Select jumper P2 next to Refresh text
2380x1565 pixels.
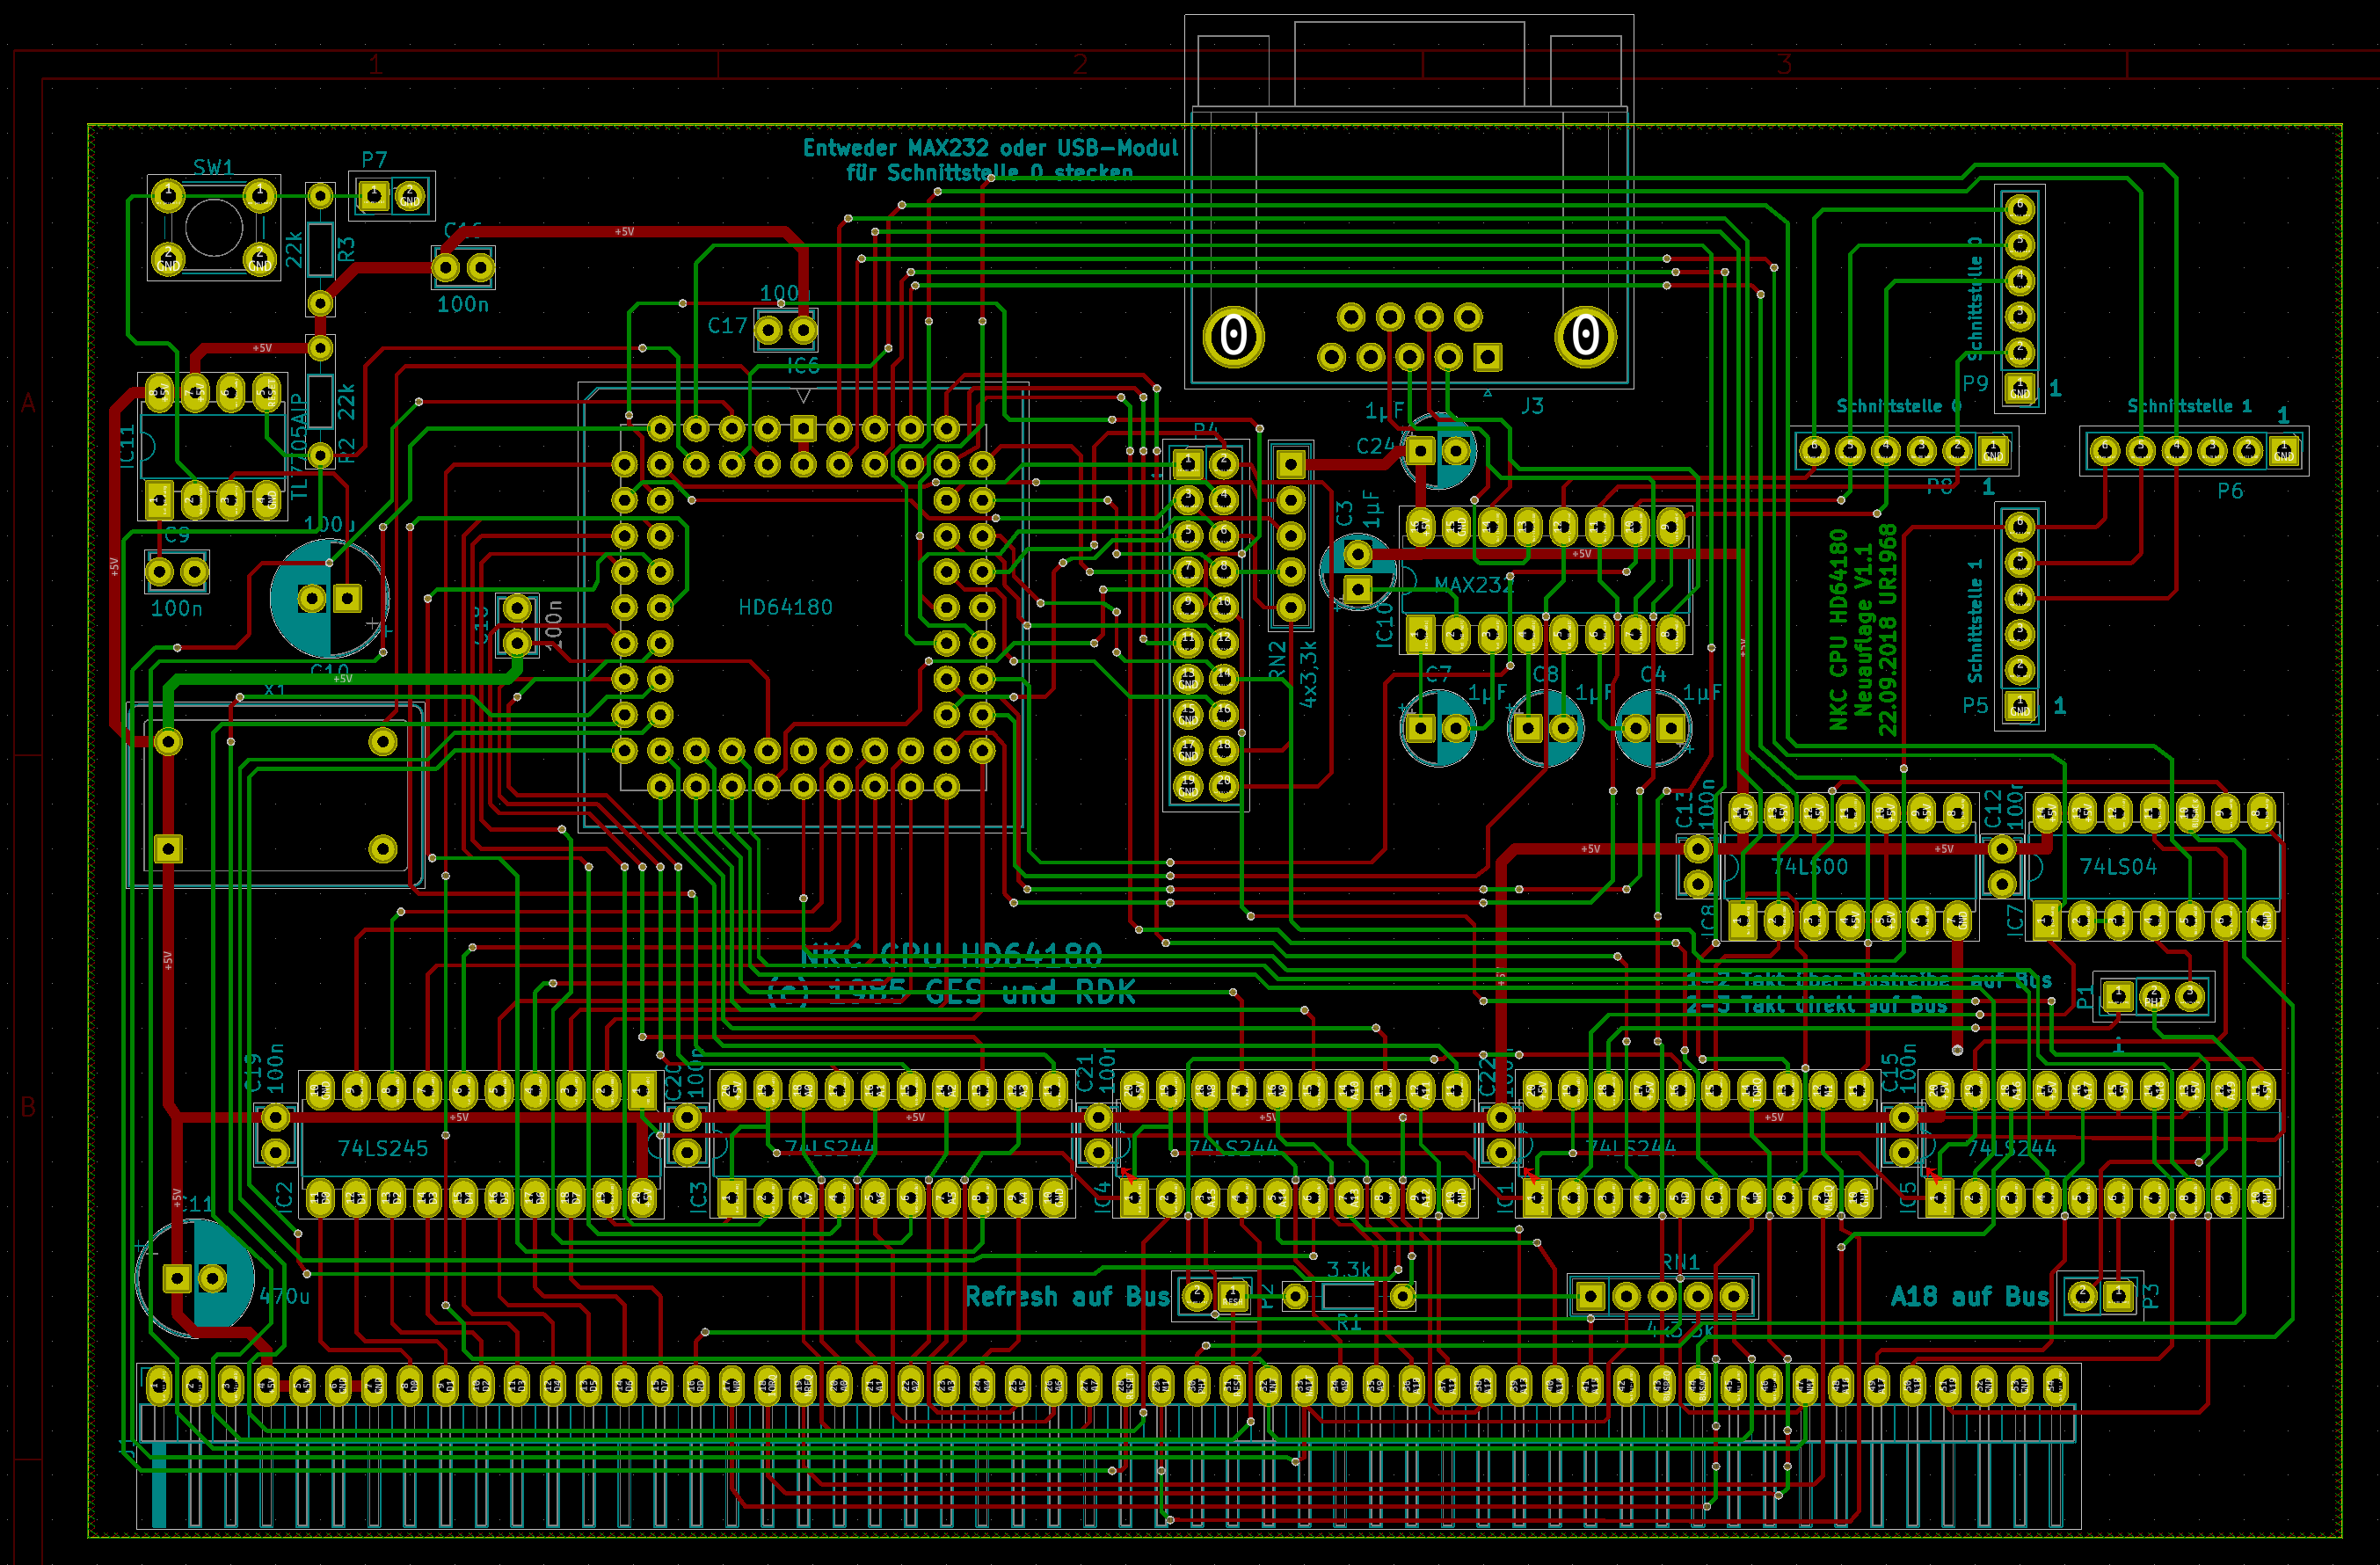pos(1215,1297)
